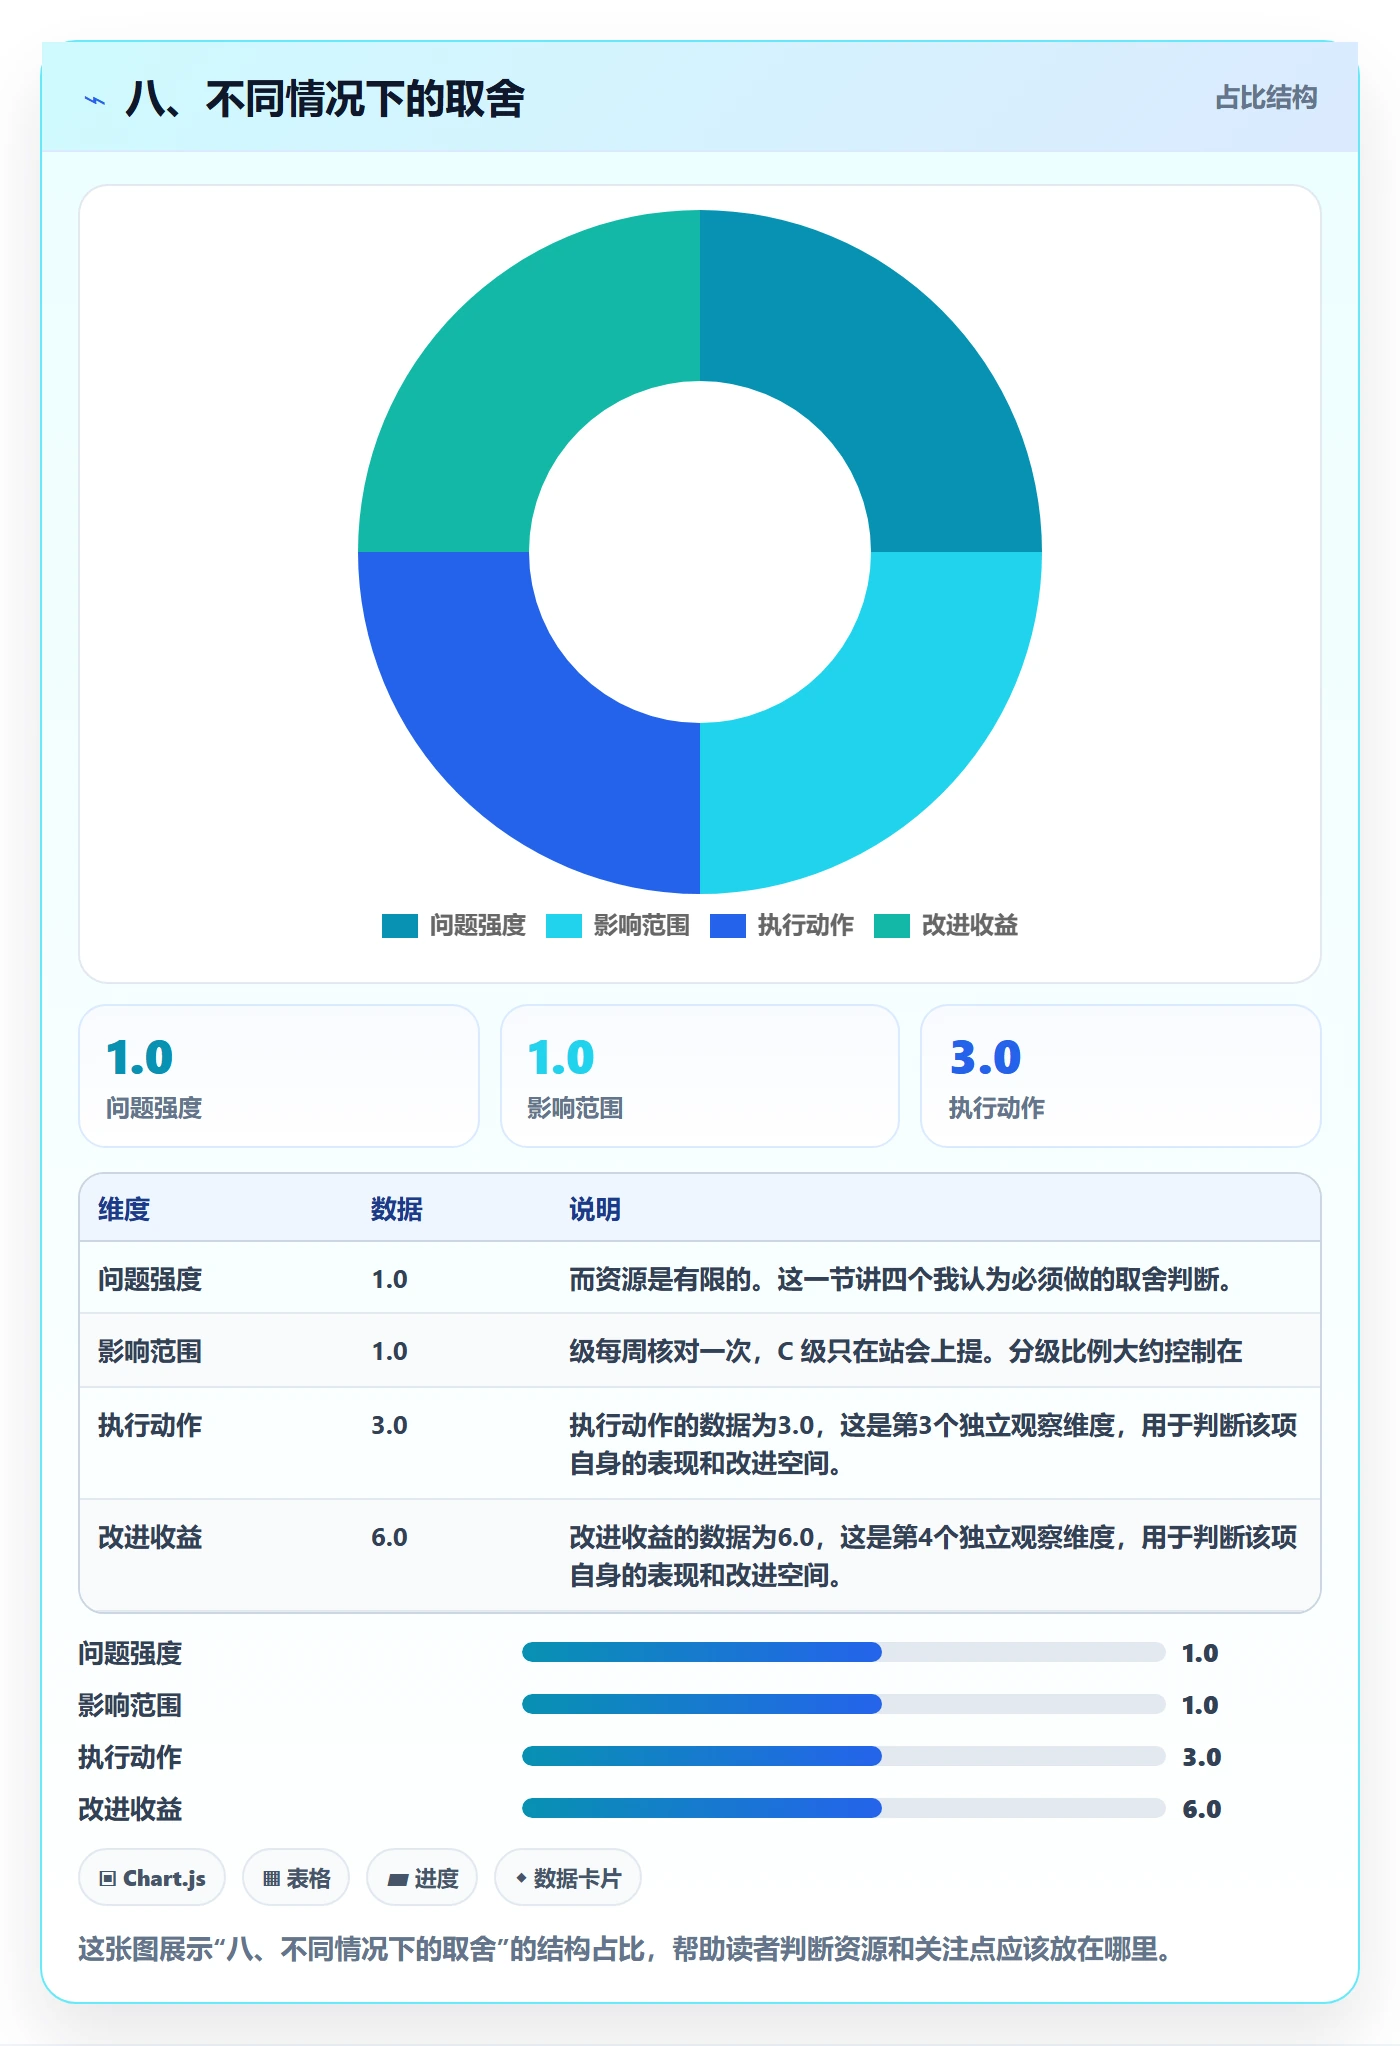This screenshot has height=2046, width=1400.
Task: Click the caption text starting 这张图展示
Action: [625, 1949]
